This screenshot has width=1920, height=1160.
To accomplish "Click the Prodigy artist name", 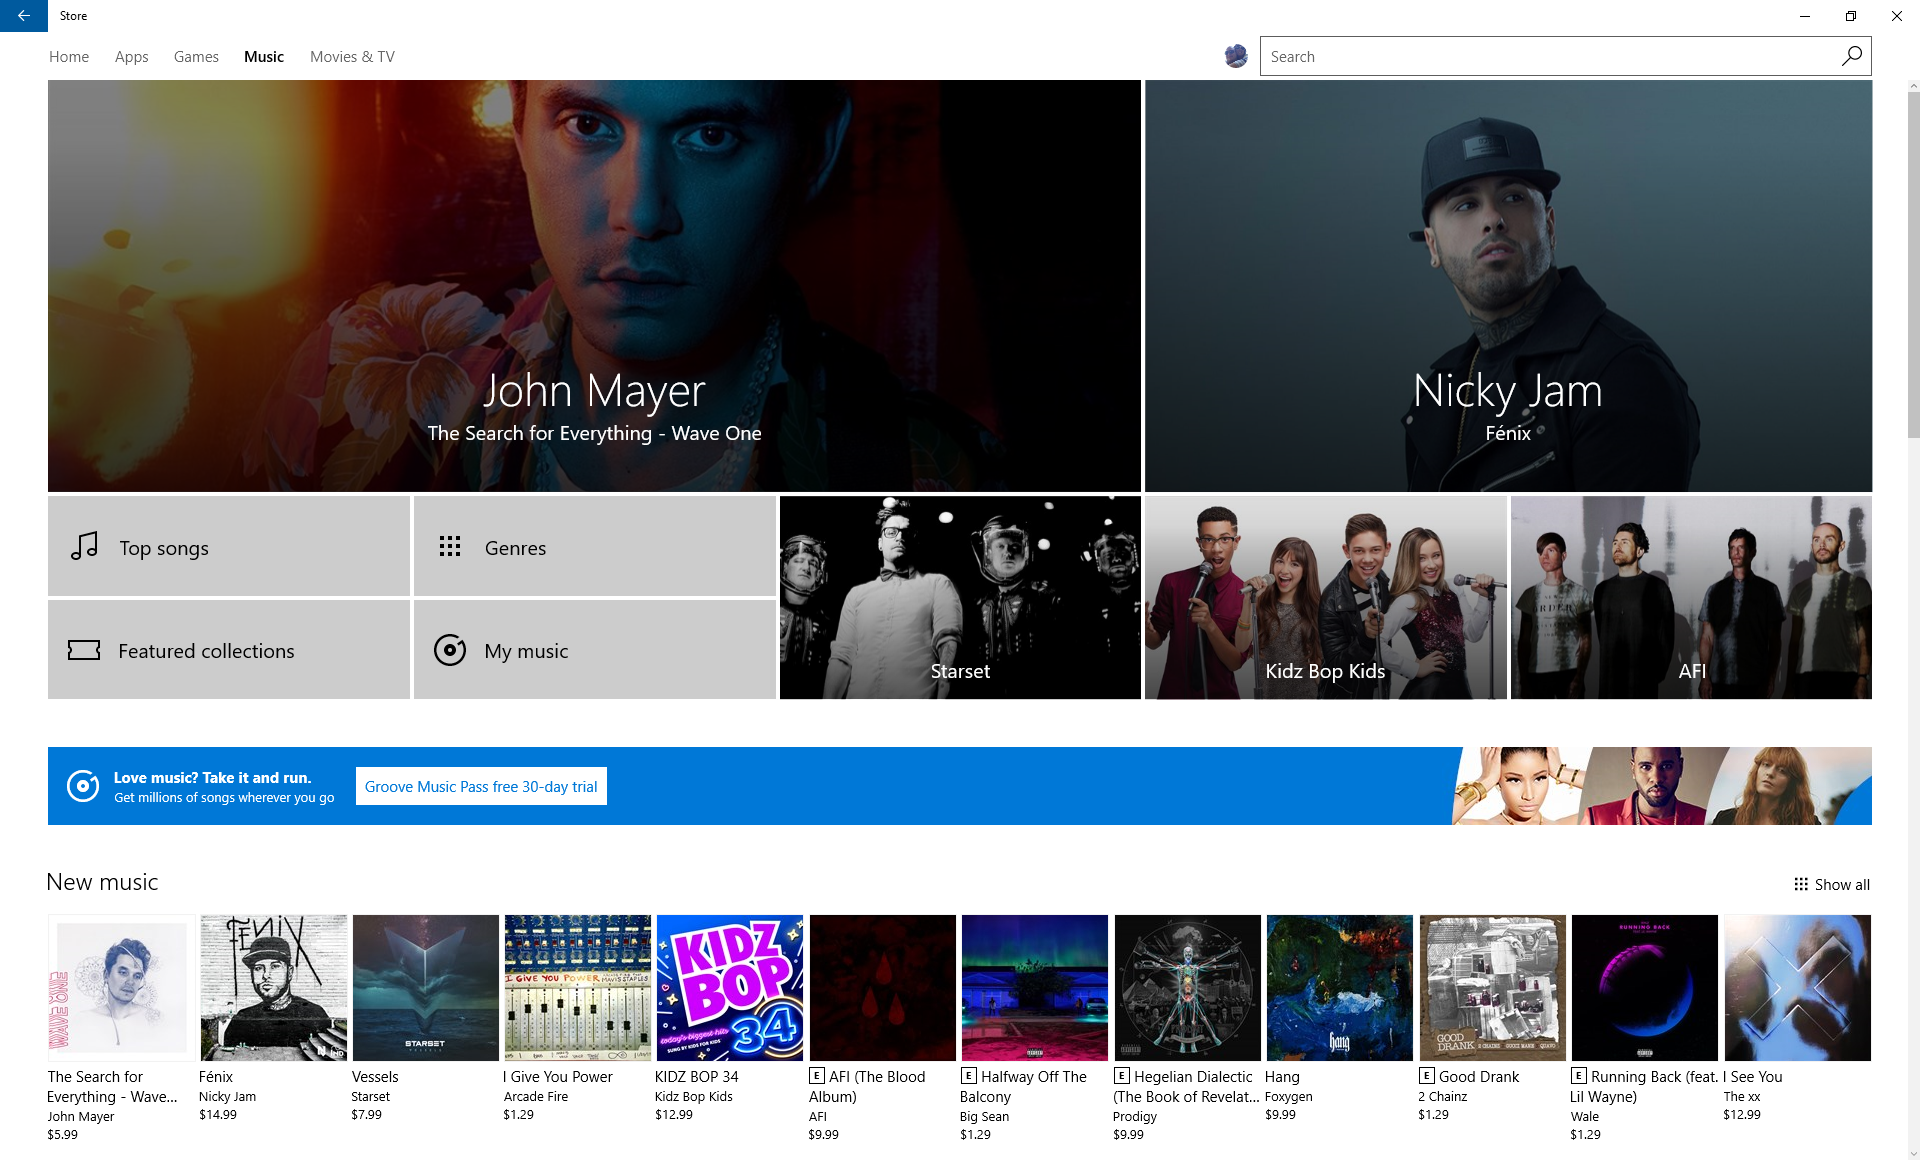I will [x=1135, y=1117].
